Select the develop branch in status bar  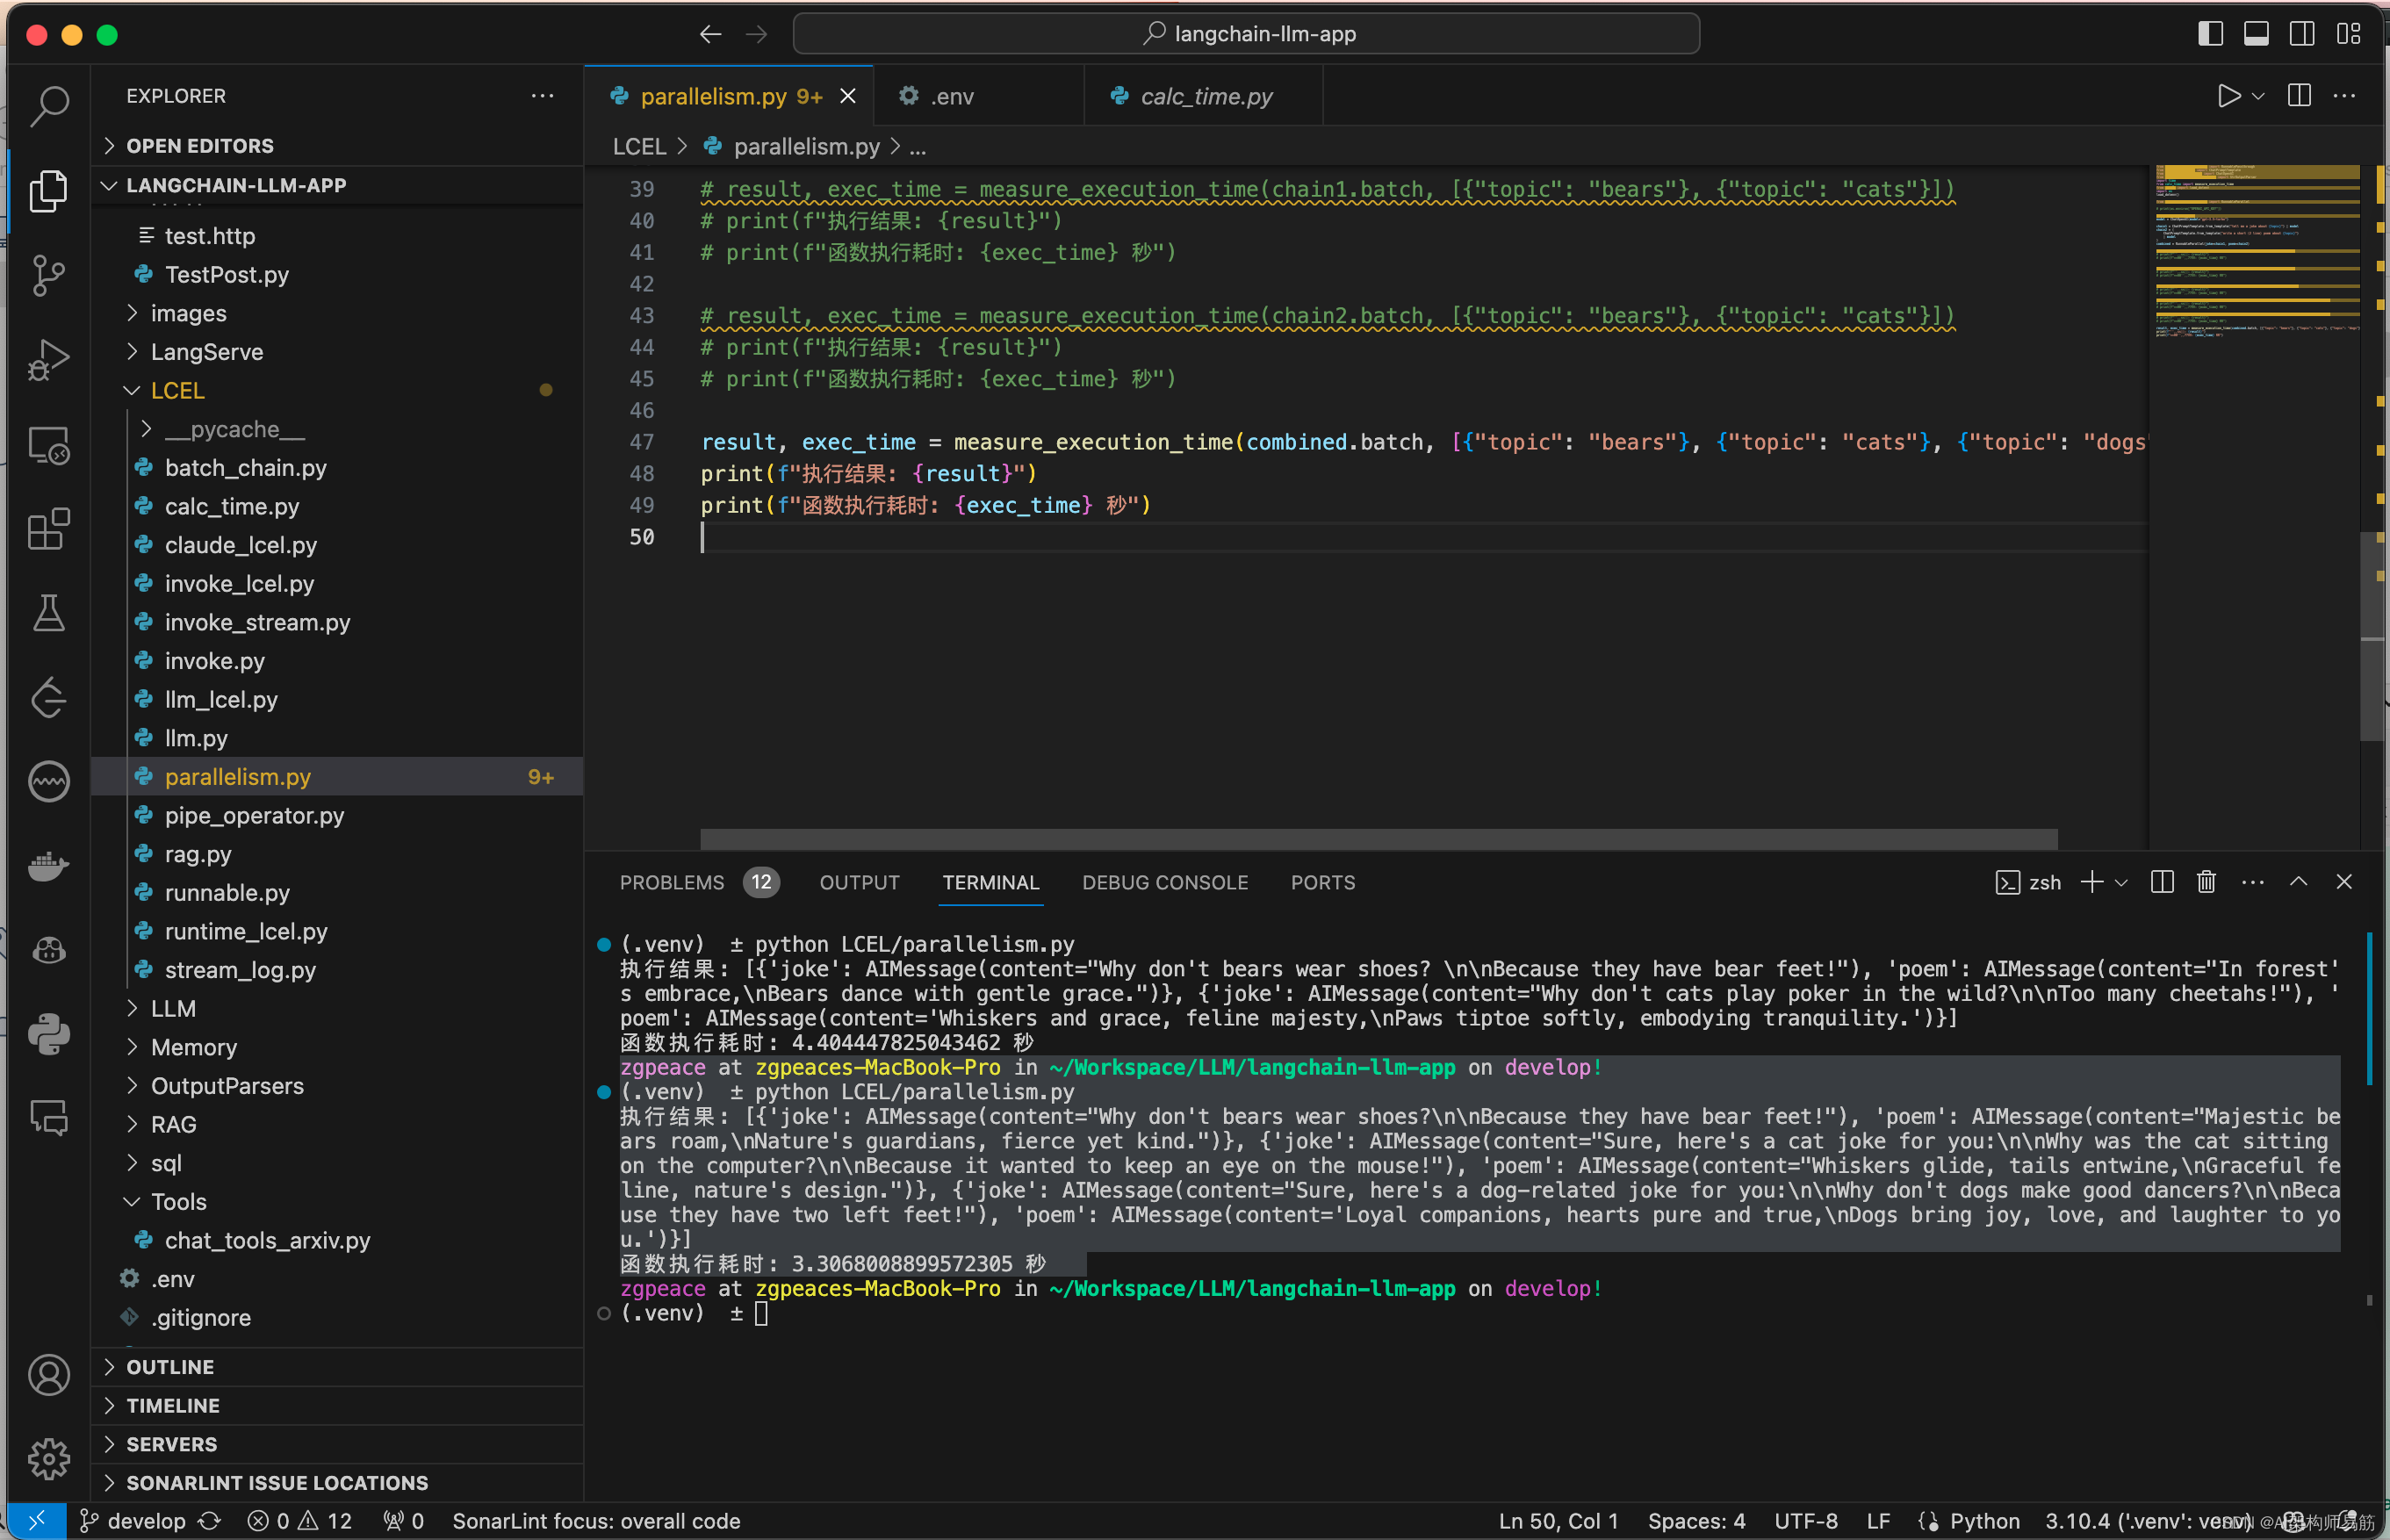tap(134, 1521)
